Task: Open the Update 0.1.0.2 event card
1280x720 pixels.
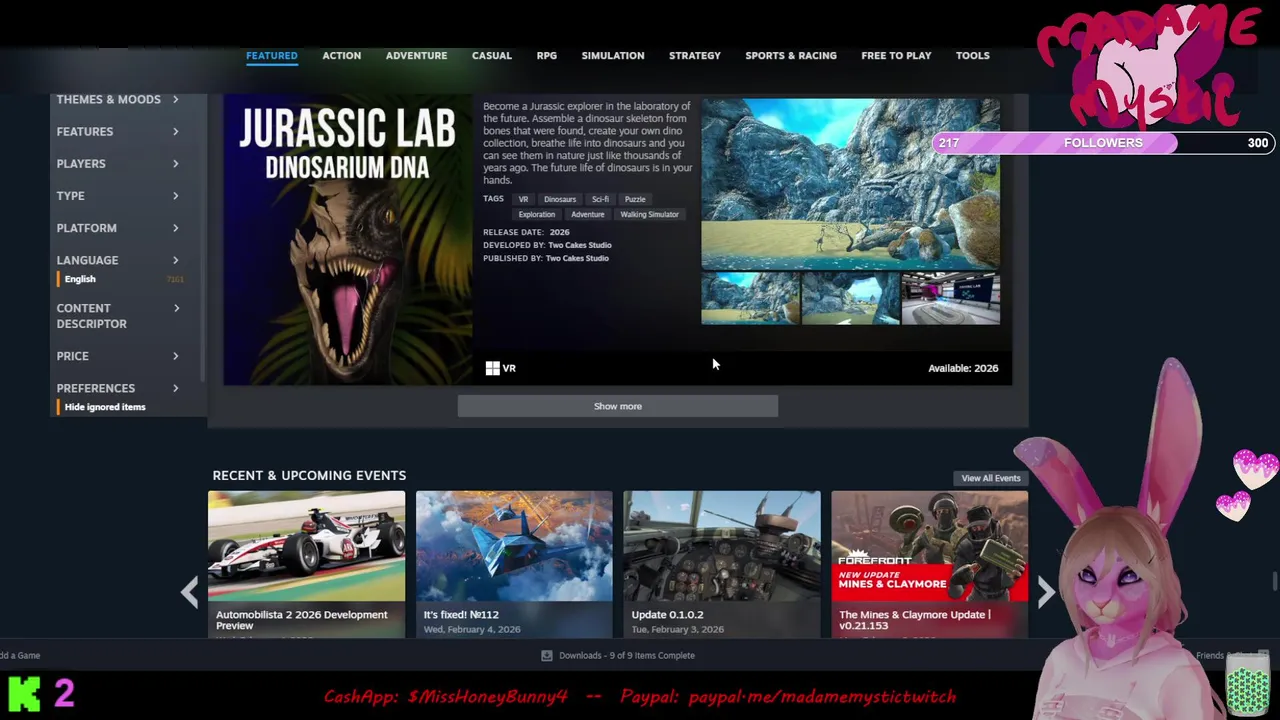Action: click(x=722, y=564)
